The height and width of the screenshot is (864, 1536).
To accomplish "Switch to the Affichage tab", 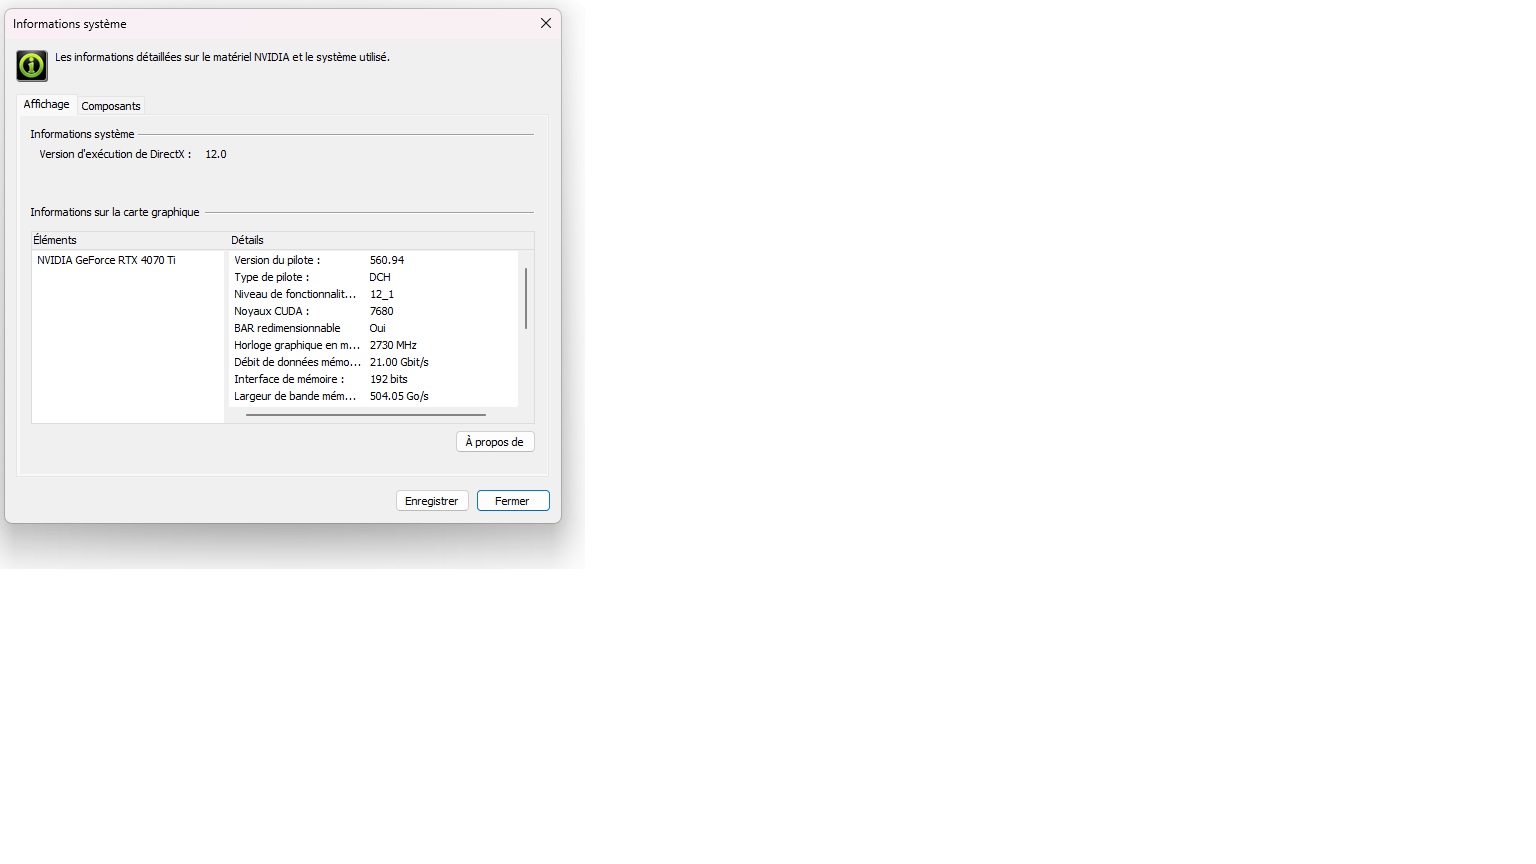I will [46, 104].
